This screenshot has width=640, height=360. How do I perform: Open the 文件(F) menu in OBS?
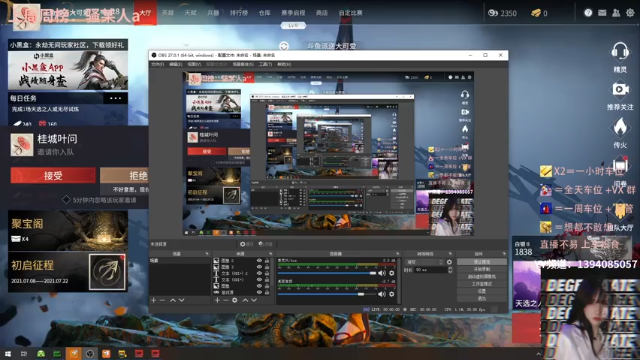(158, 64)
